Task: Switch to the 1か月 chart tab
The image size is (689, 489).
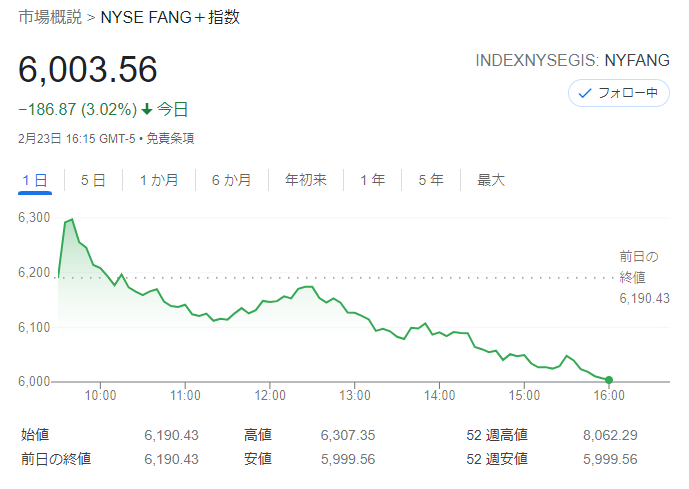Action: (159, 180)
